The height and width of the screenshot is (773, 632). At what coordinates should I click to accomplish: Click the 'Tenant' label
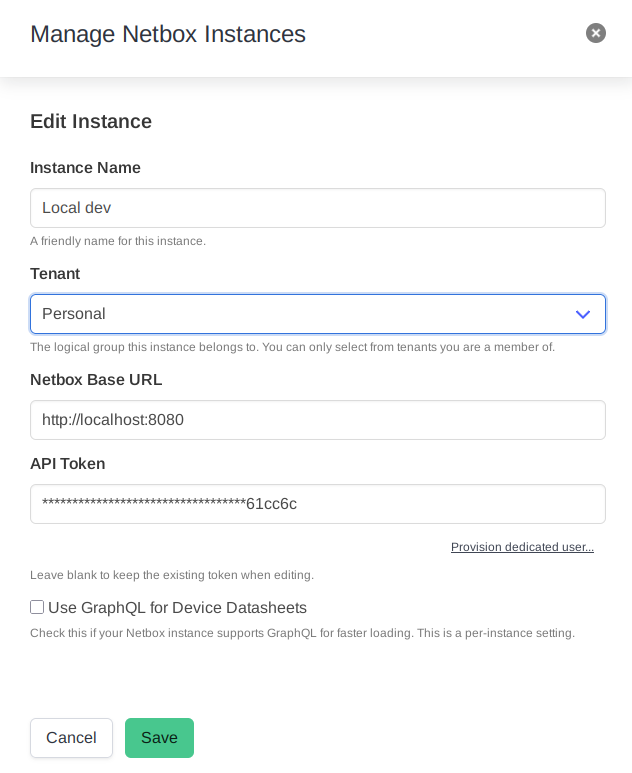click(x=55, y=274)
